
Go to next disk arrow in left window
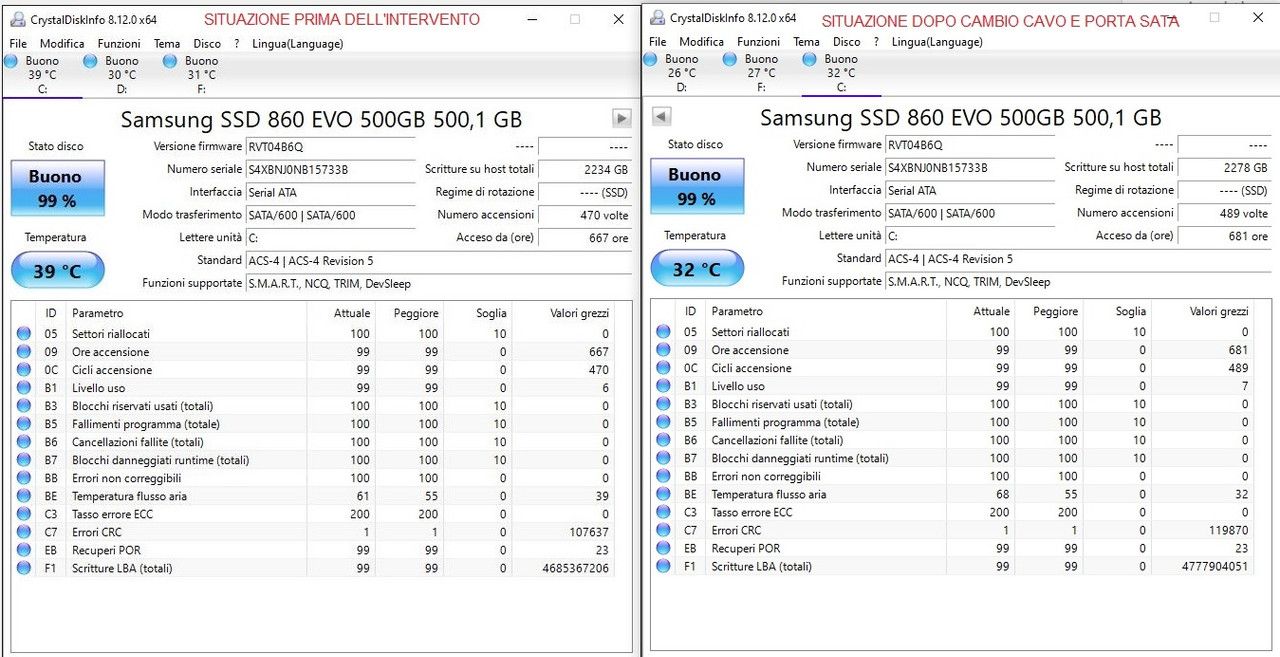coord(622,119)
